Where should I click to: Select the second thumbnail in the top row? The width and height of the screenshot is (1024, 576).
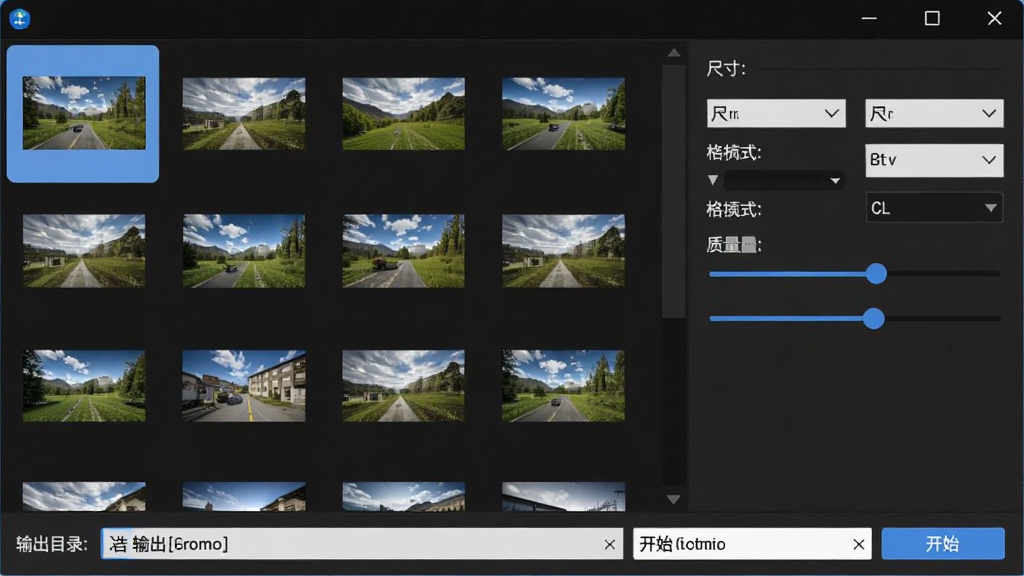click(x=244, y=114)
